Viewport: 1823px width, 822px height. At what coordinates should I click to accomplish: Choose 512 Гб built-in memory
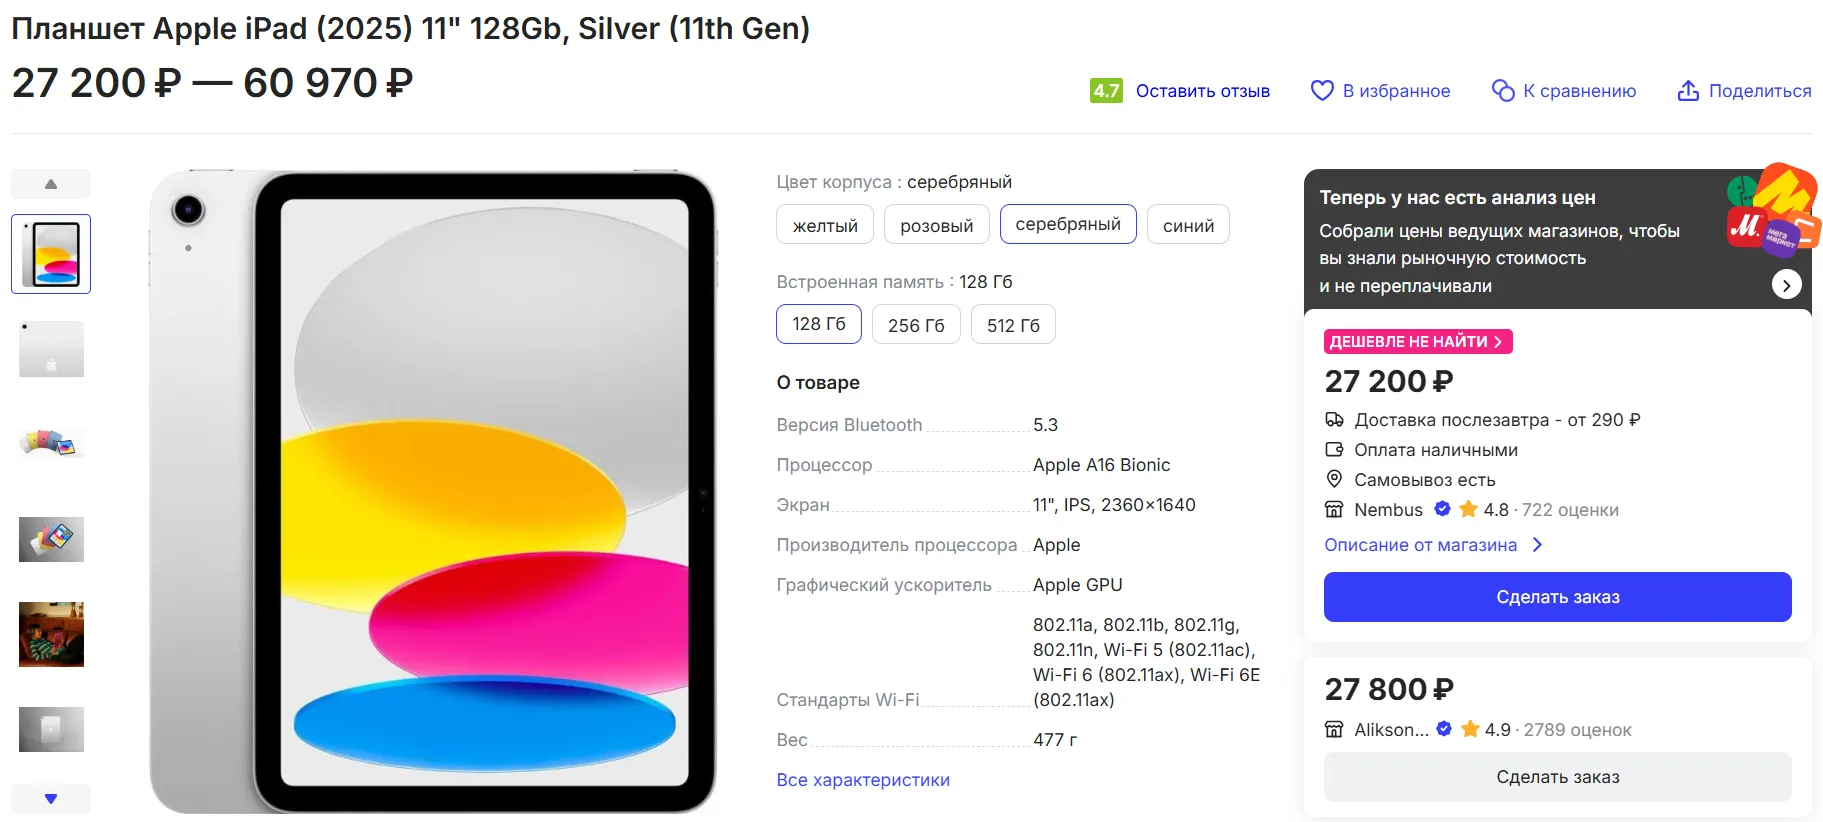point(1013,325)
